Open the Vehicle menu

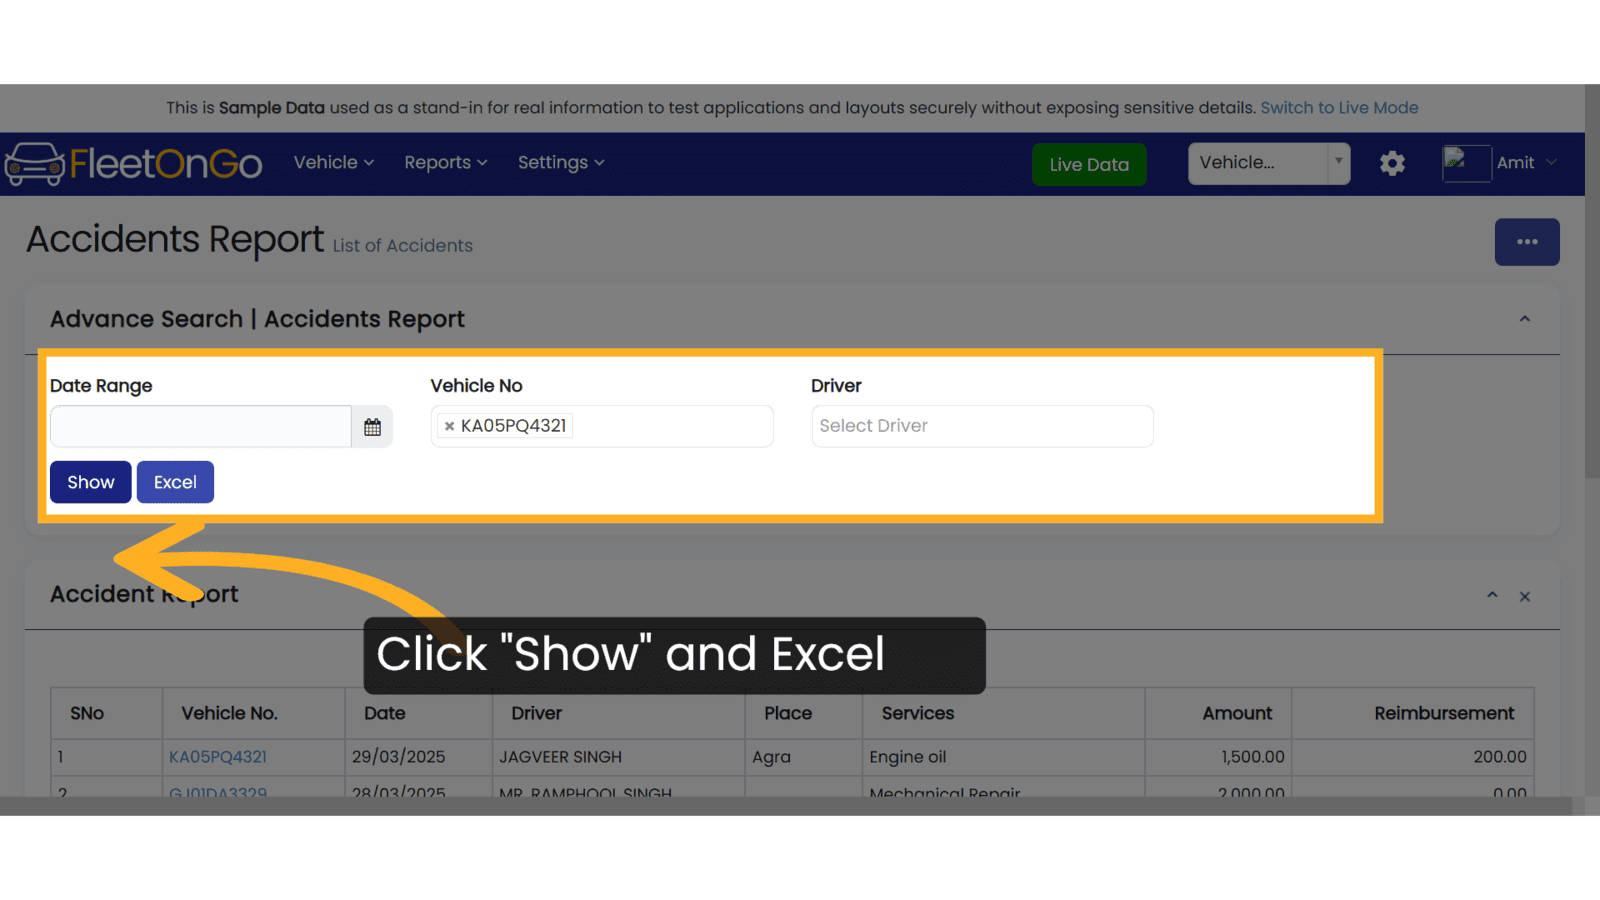[333, 163]
